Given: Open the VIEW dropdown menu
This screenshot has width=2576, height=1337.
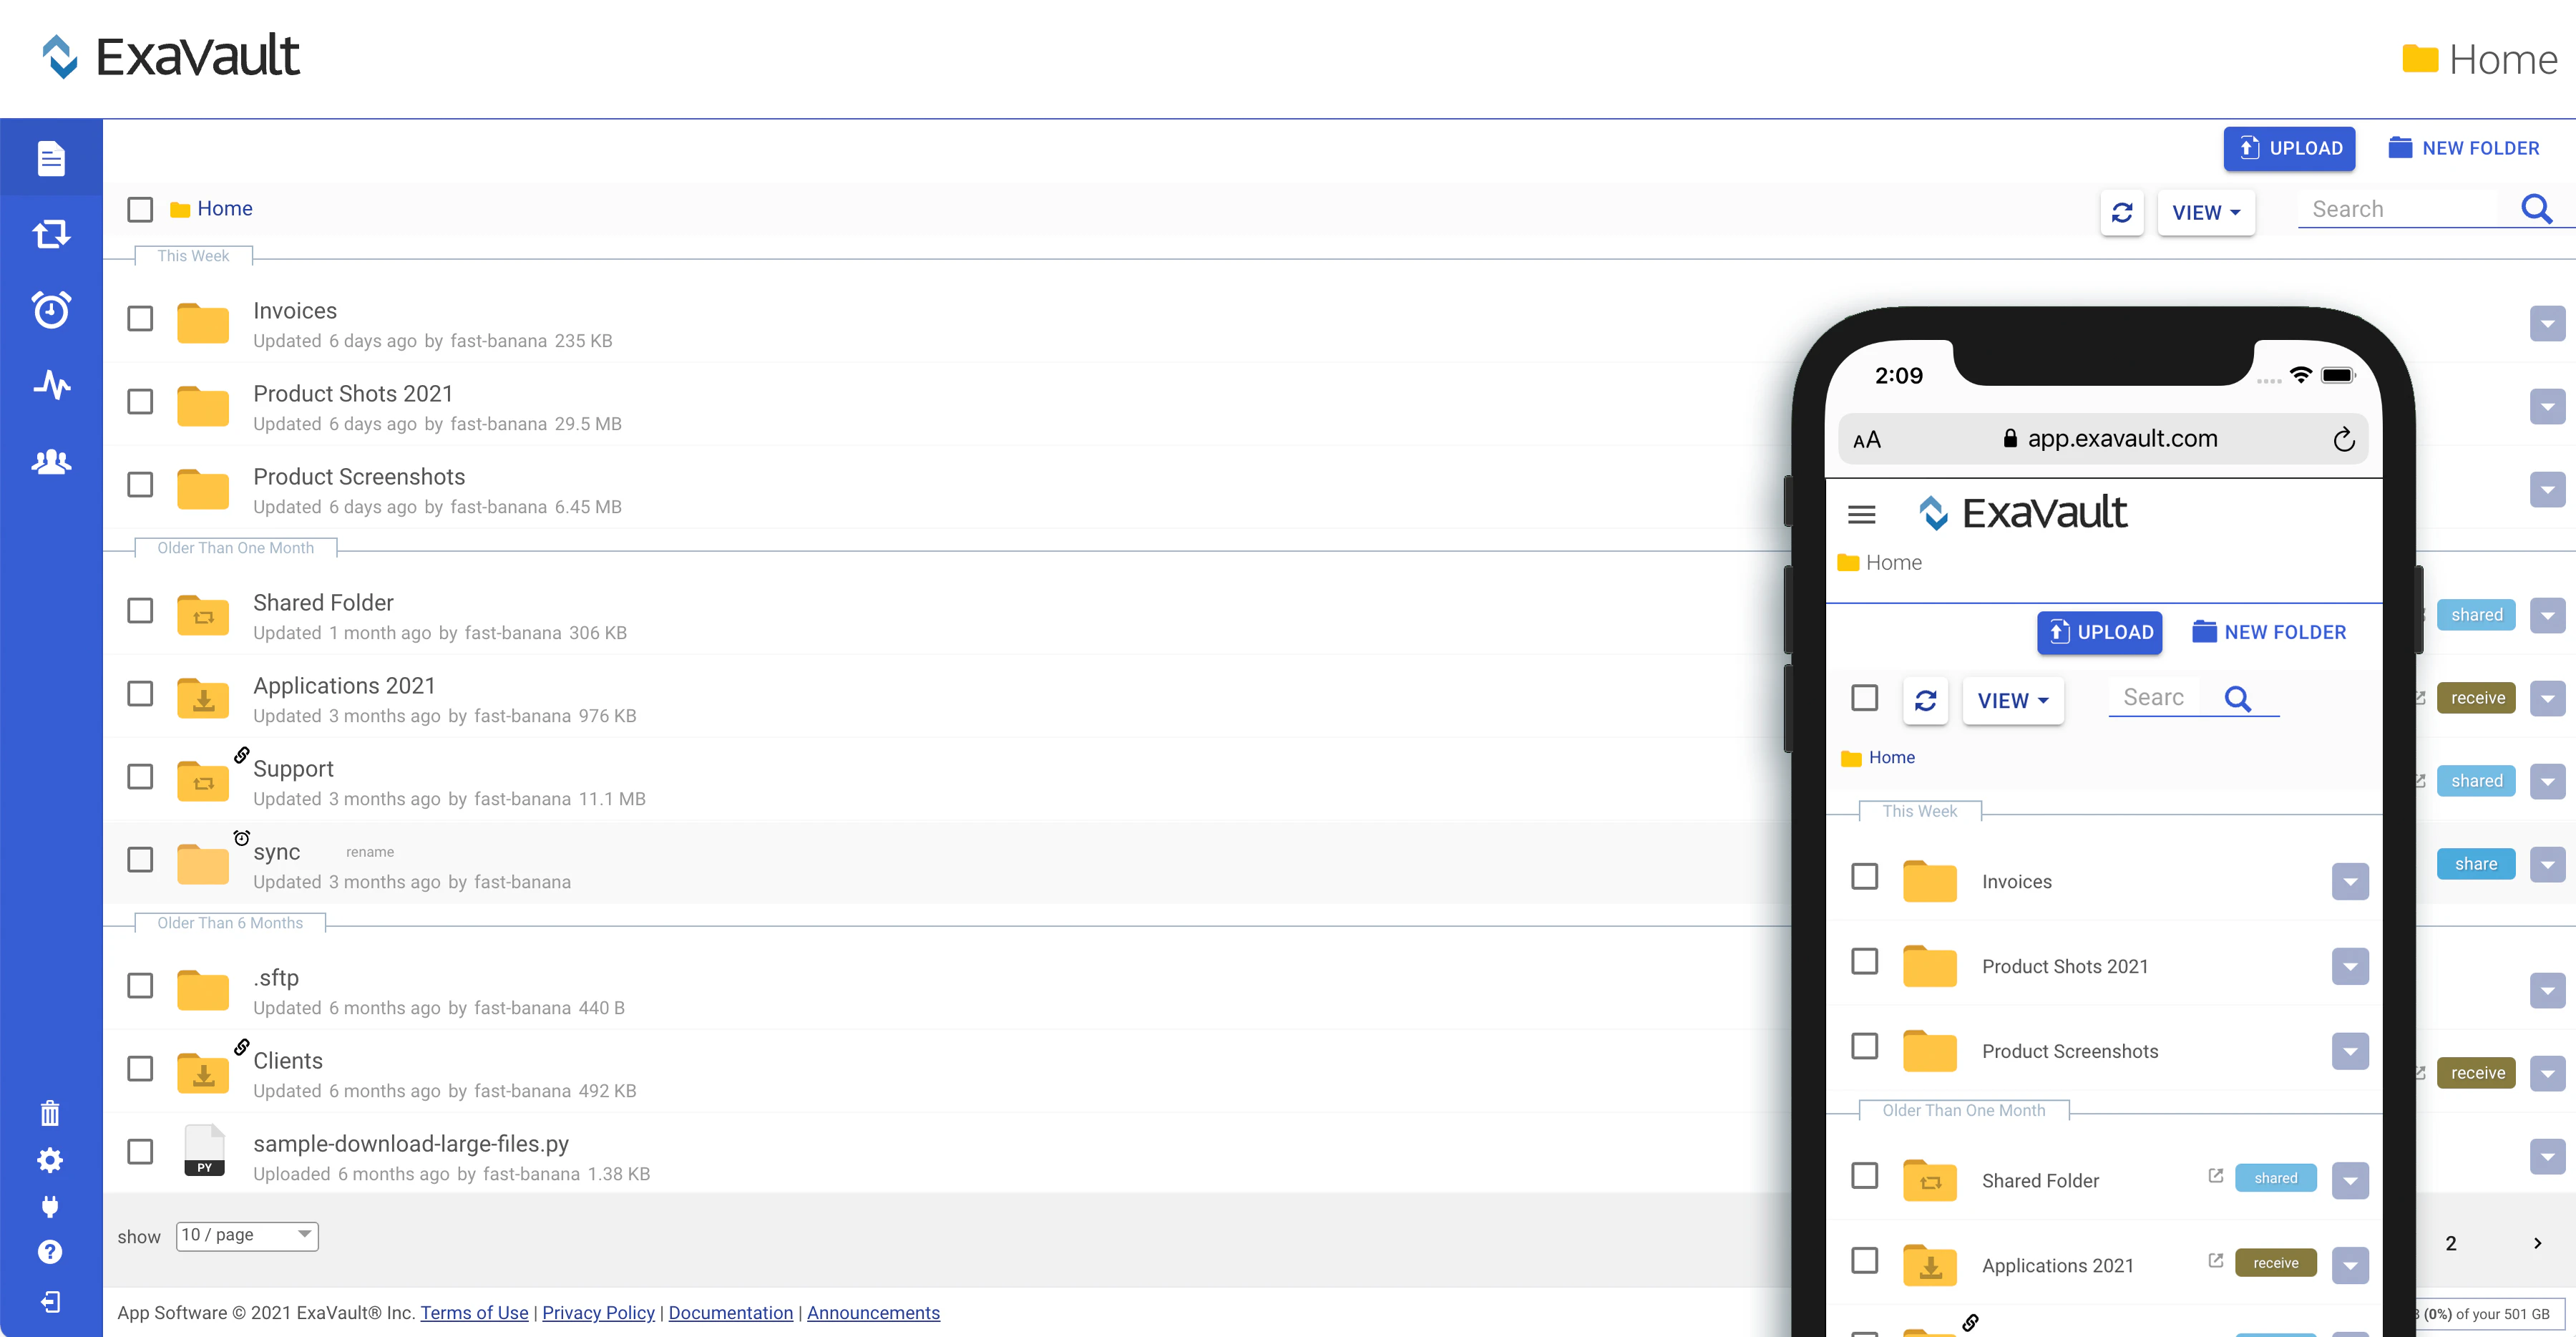Looking at the screenshot, I should click(2205, 213).
